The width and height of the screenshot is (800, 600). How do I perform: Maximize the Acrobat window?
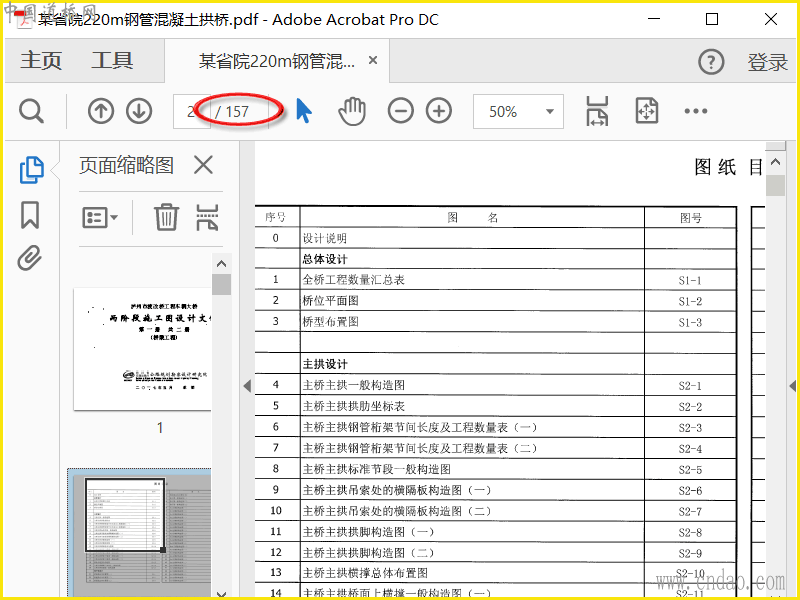point(712,19)
